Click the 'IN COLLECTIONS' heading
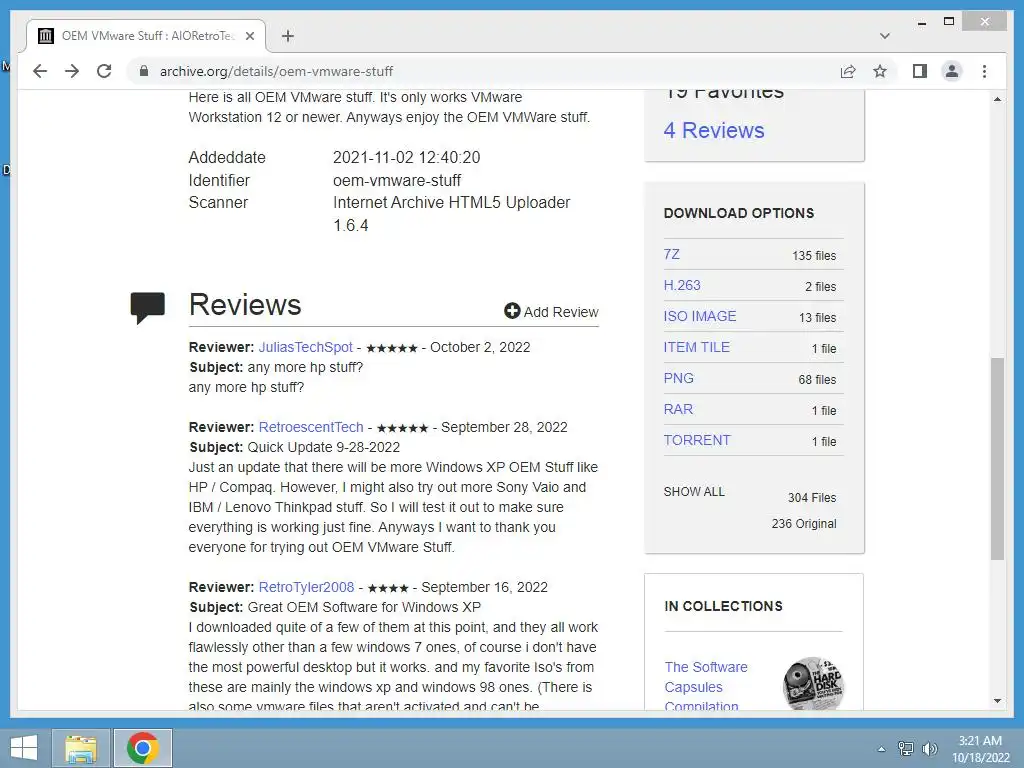This screenshot has height=768, width=1024. point(724,606)
